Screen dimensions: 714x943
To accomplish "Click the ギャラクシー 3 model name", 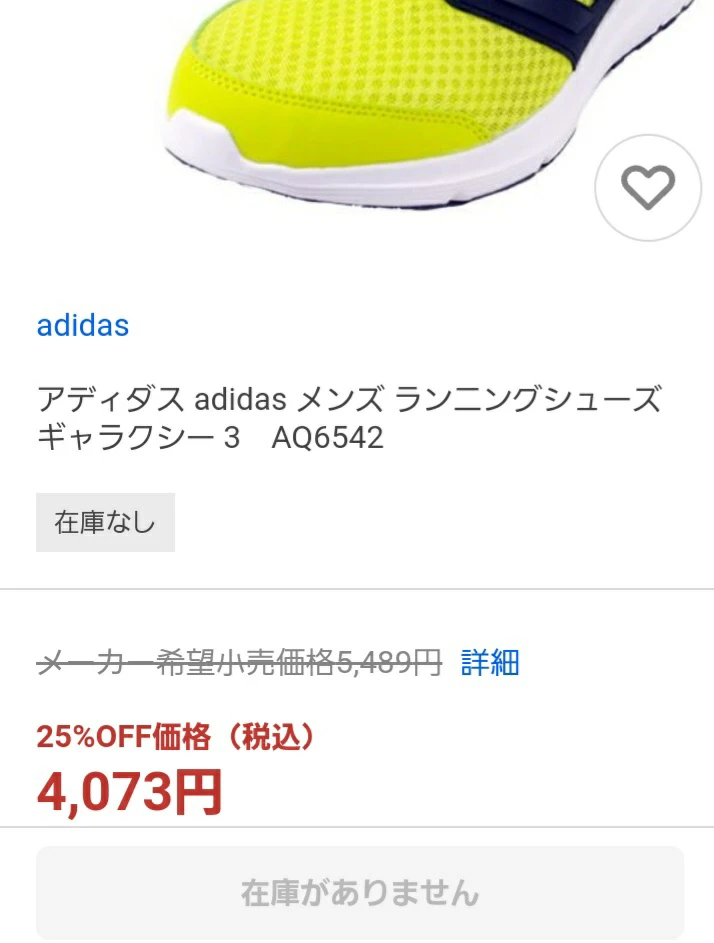I will 138,437.
